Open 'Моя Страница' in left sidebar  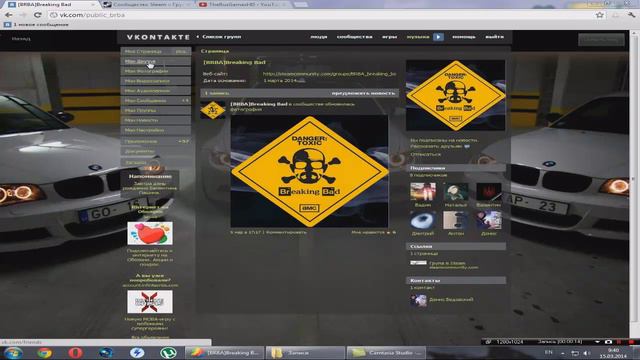pos(143,51)
